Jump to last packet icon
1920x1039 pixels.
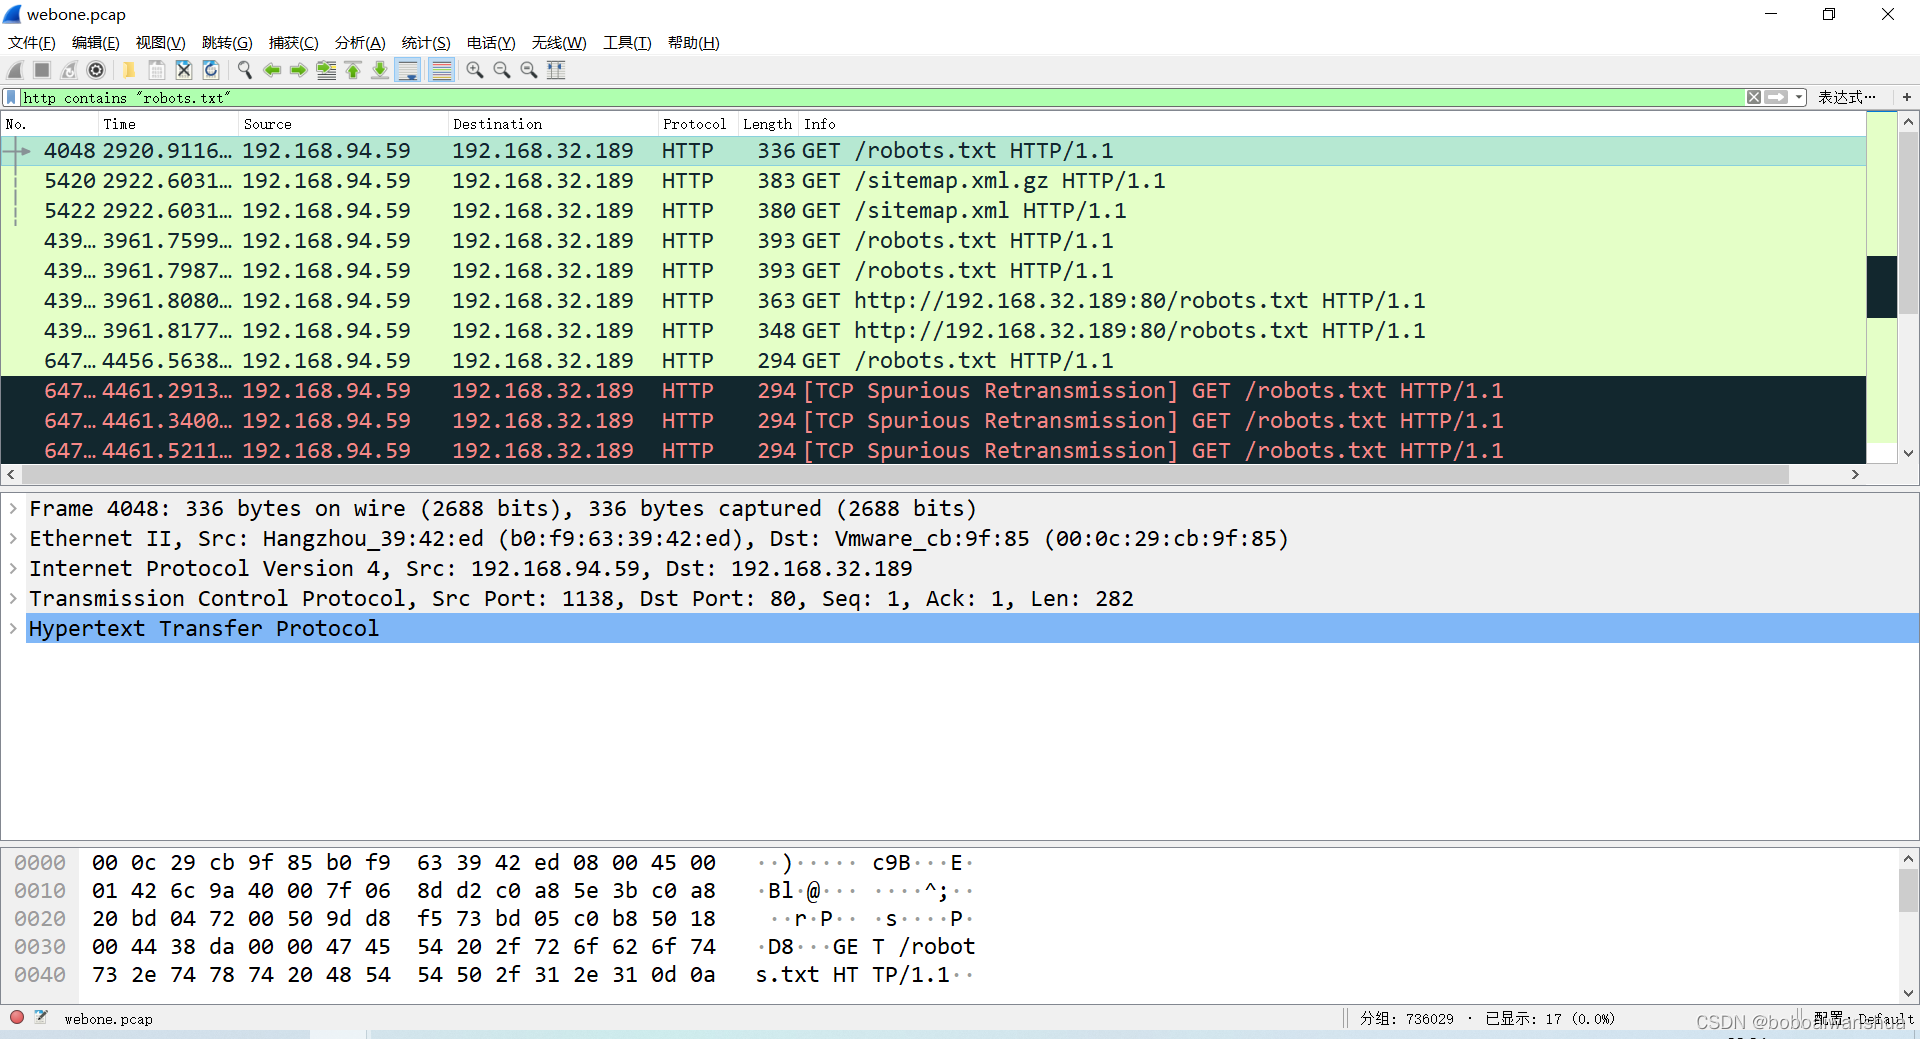[x=380, y=70]
